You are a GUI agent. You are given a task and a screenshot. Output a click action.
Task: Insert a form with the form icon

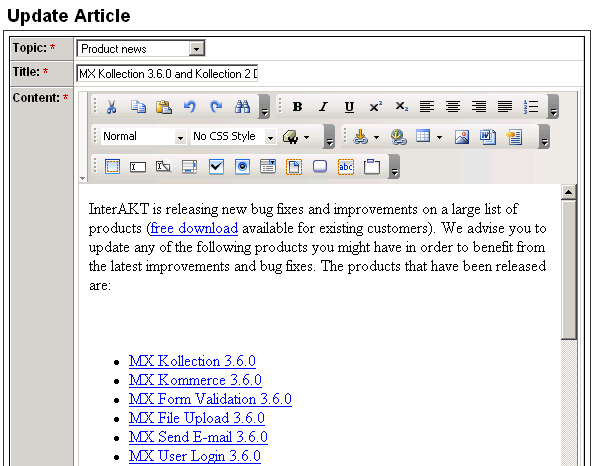coord(112,167)
